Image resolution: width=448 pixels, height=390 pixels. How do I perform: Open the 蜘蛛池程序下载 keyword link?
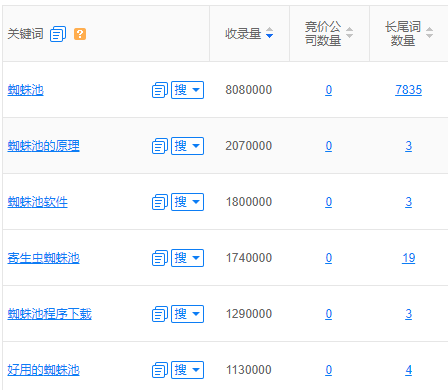click(x=50, y=314)
